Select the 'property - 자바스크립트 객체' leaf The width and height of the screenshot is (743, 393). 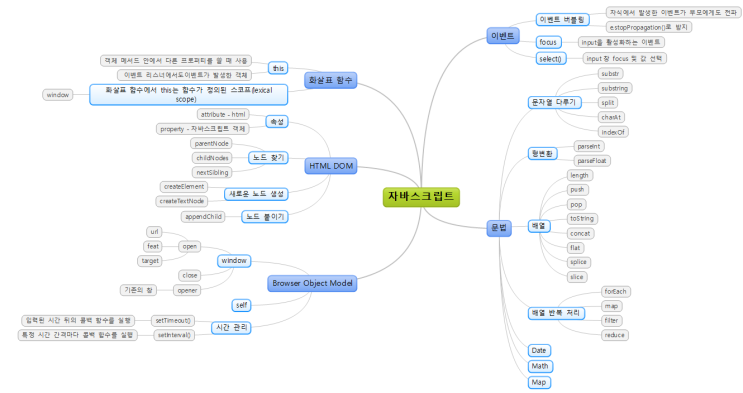[x=203, y=129]
